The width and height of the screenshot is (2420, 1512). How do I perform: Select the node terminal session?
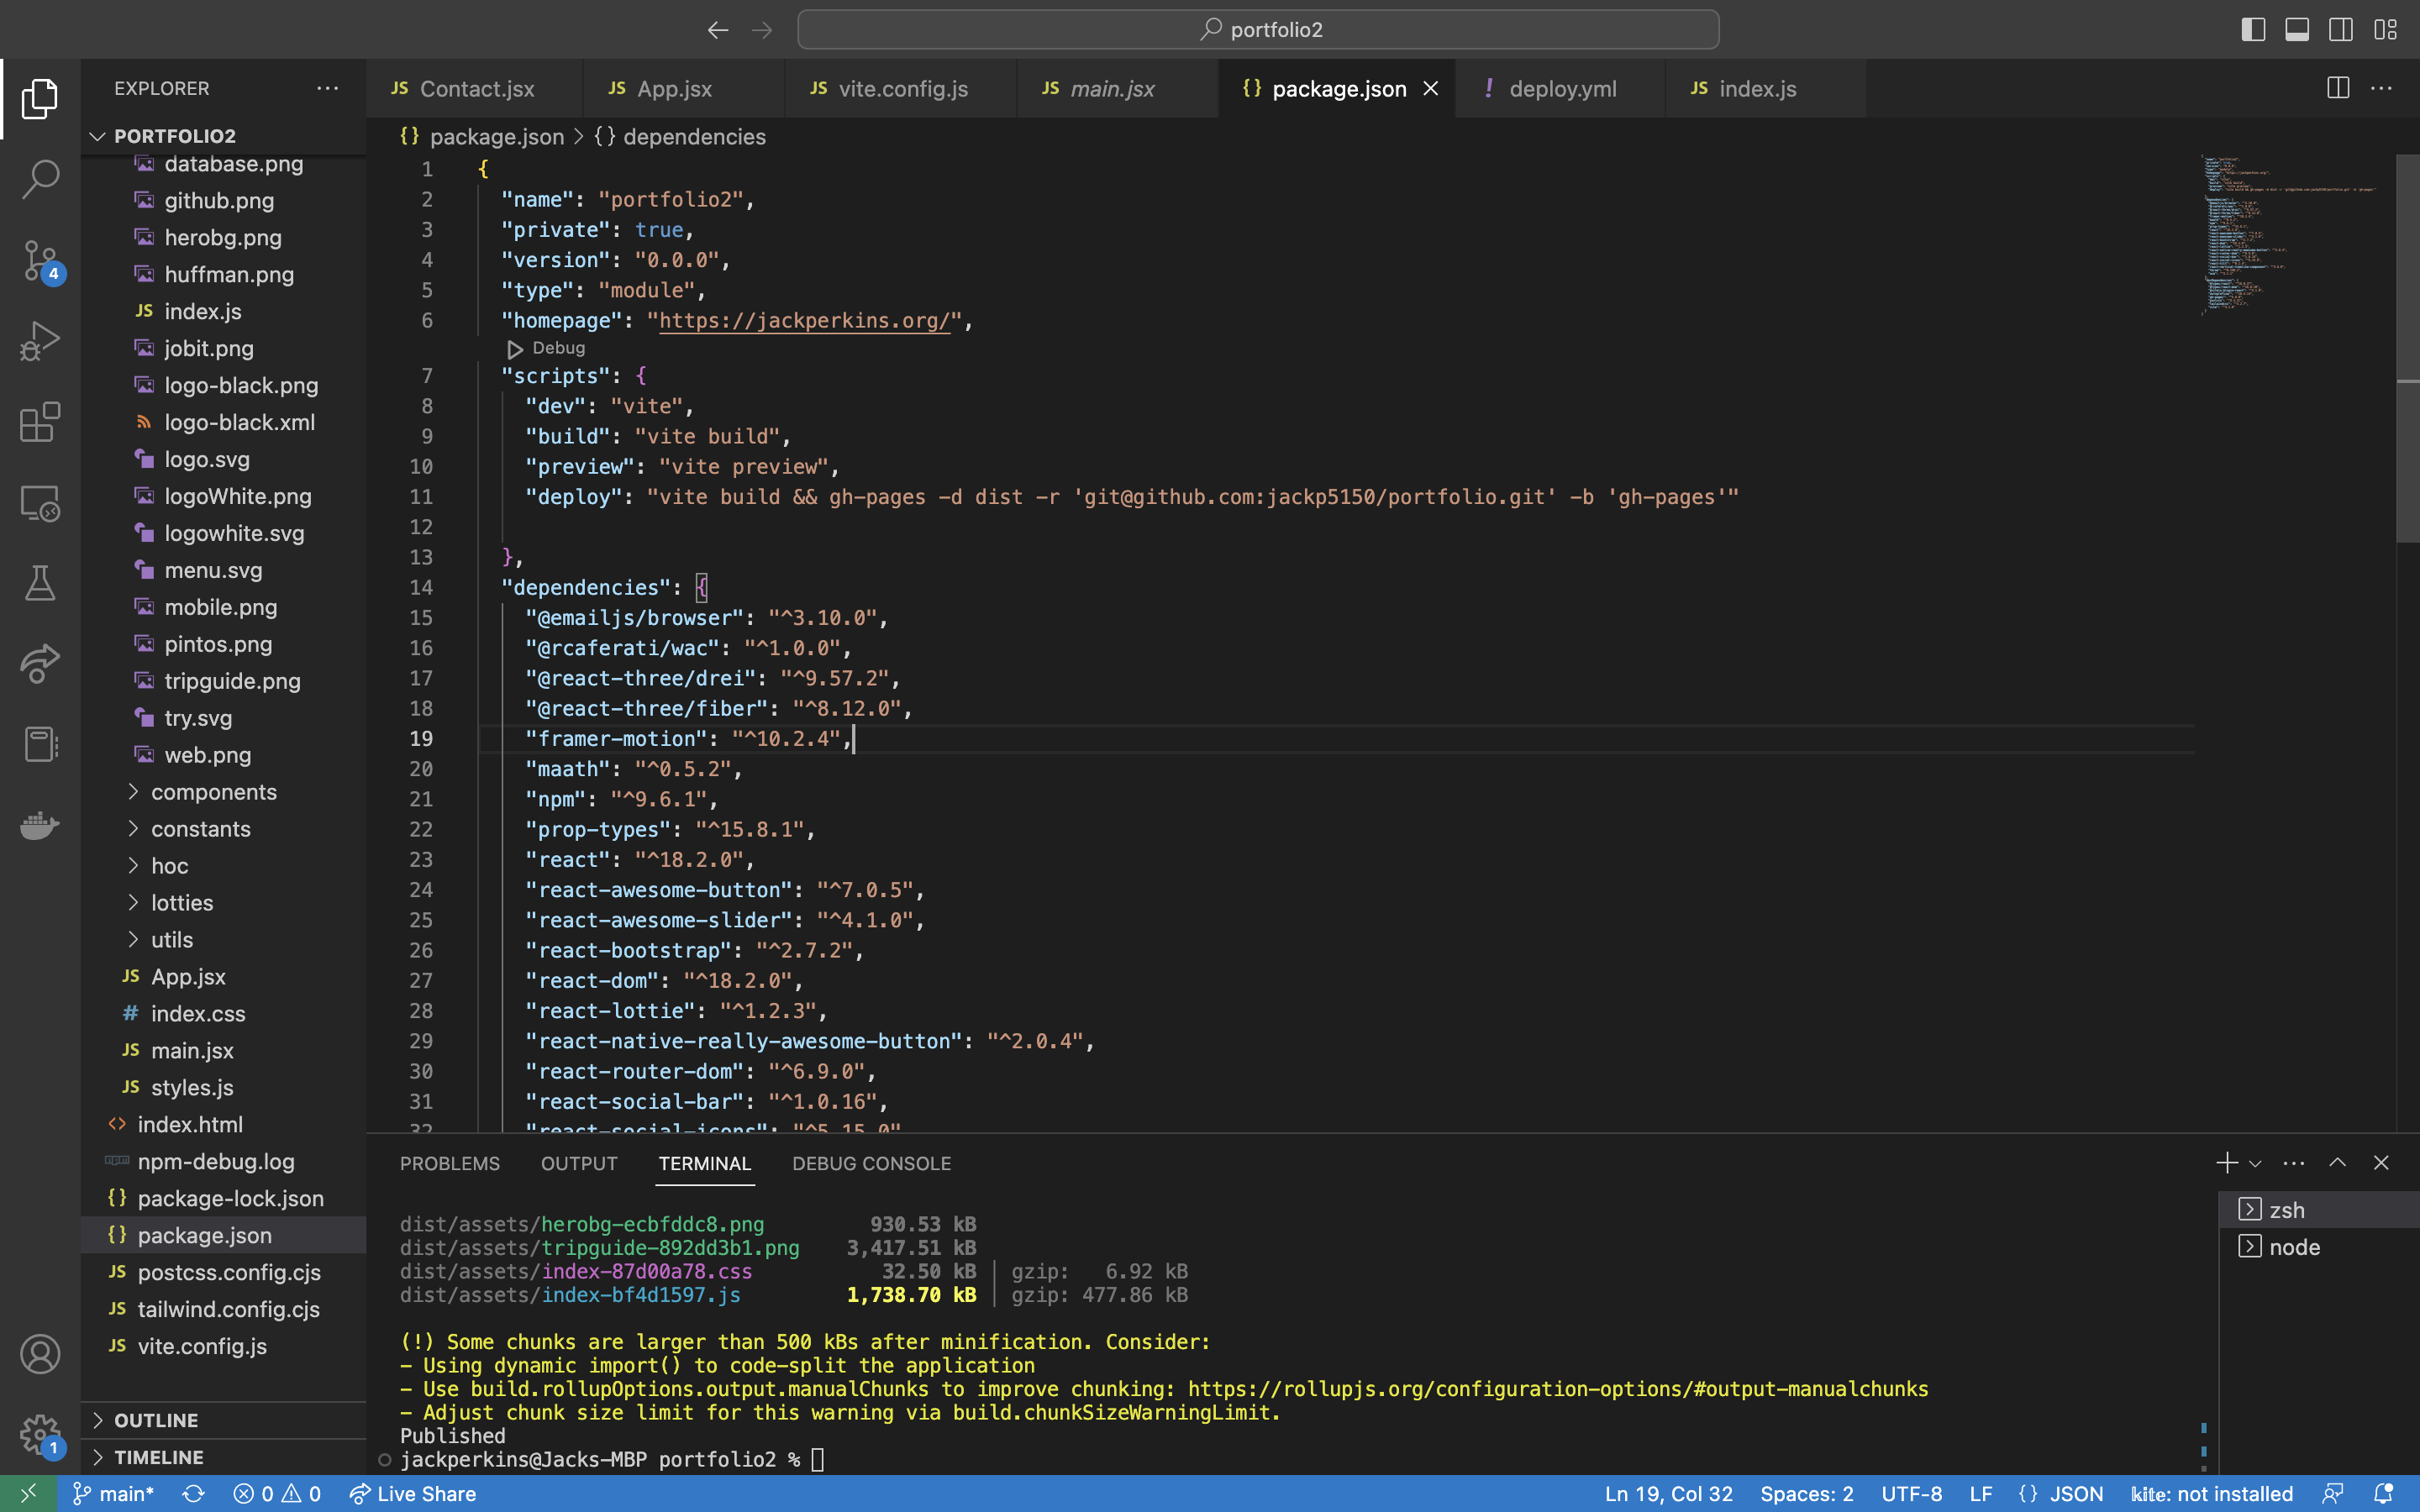tap(2318, 1247)
